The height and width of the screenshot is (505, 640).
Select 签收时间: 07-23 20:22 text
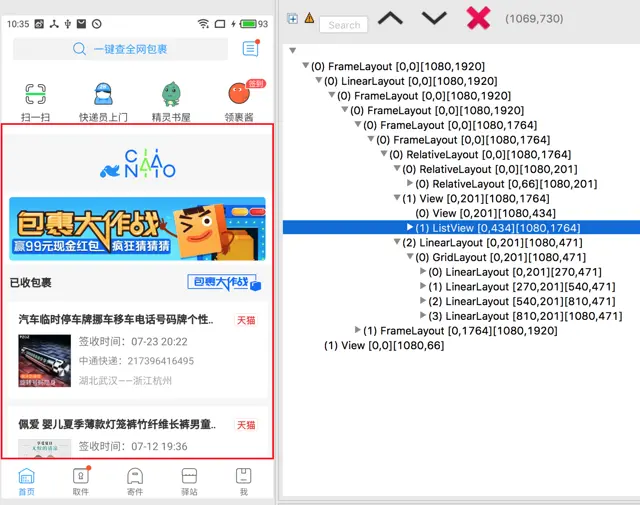[x=133, y=342]
